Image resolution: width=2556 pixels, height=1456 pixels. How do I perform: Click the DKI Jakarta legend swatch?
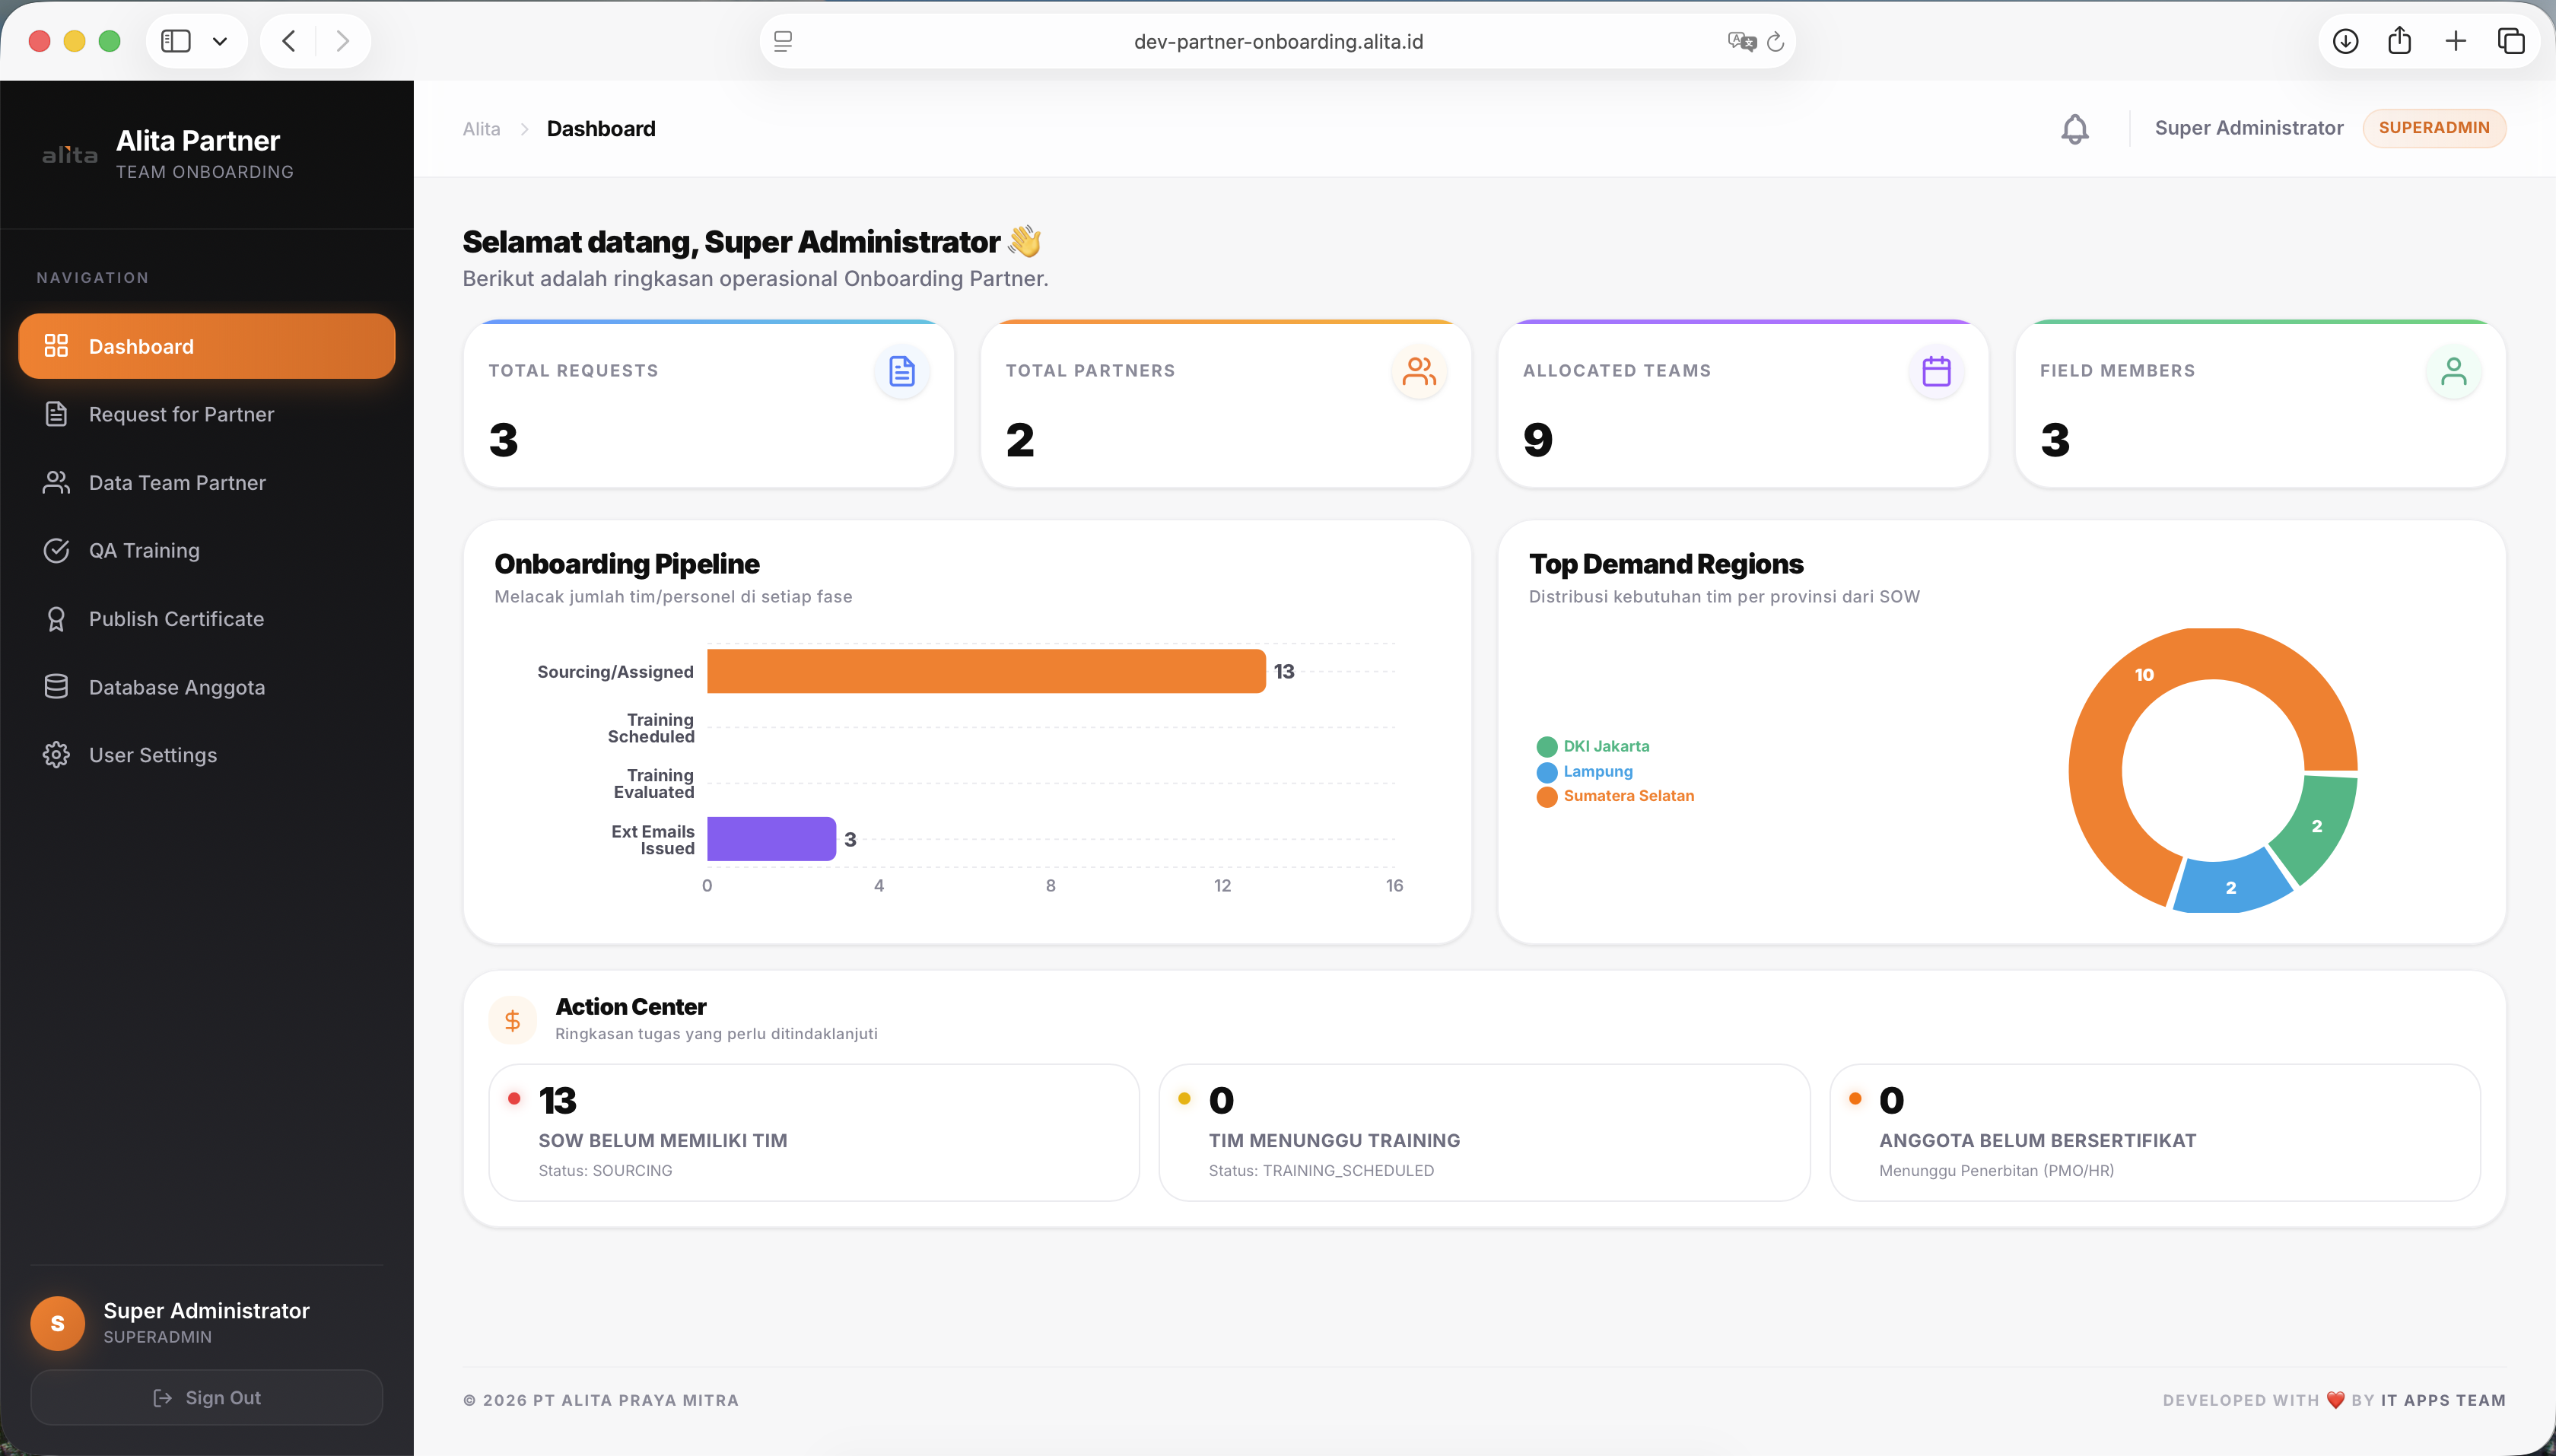point(1547,747)
